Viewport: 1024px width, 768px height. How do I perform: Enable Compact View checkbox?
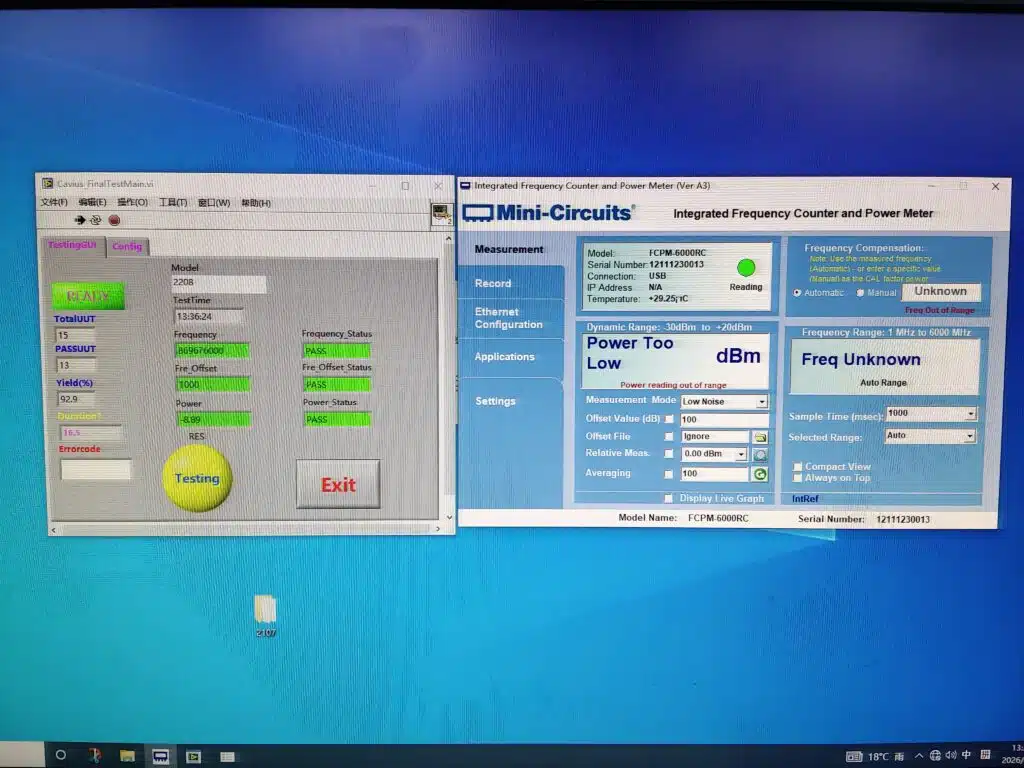pyautogui.click(x=797, y=466)
